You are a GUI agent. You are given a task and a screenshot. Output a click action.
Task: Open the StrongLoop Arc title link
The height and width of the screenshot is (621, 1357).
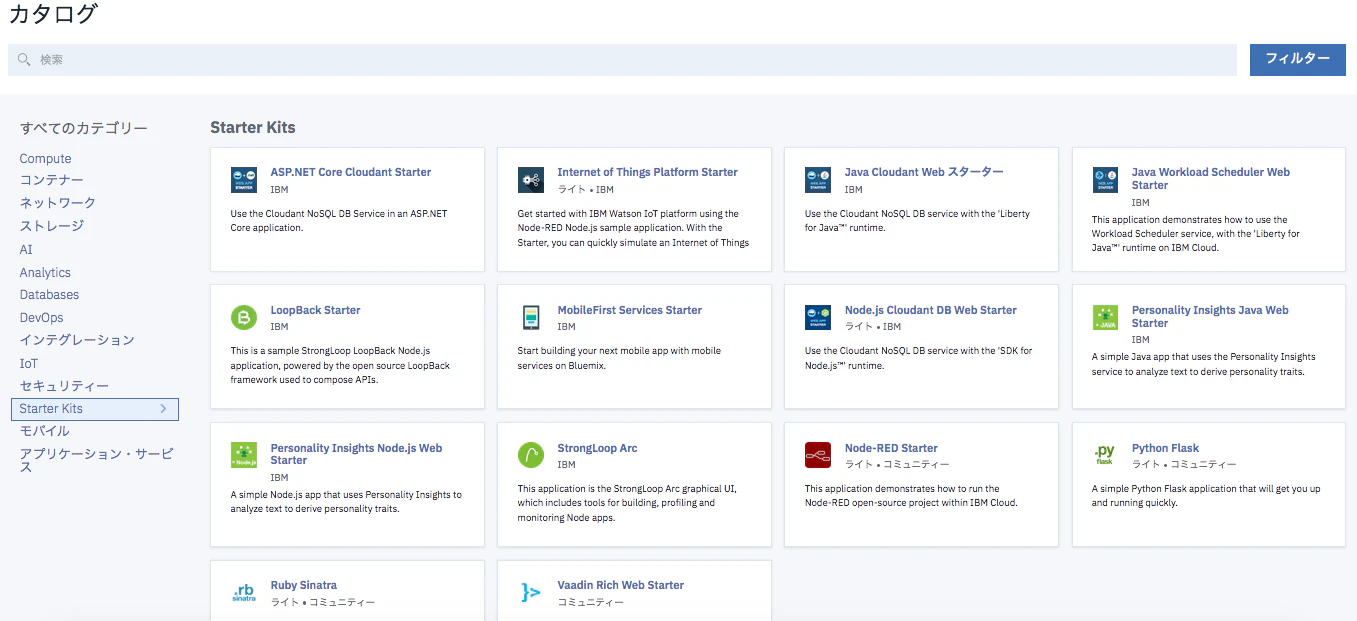597,448
